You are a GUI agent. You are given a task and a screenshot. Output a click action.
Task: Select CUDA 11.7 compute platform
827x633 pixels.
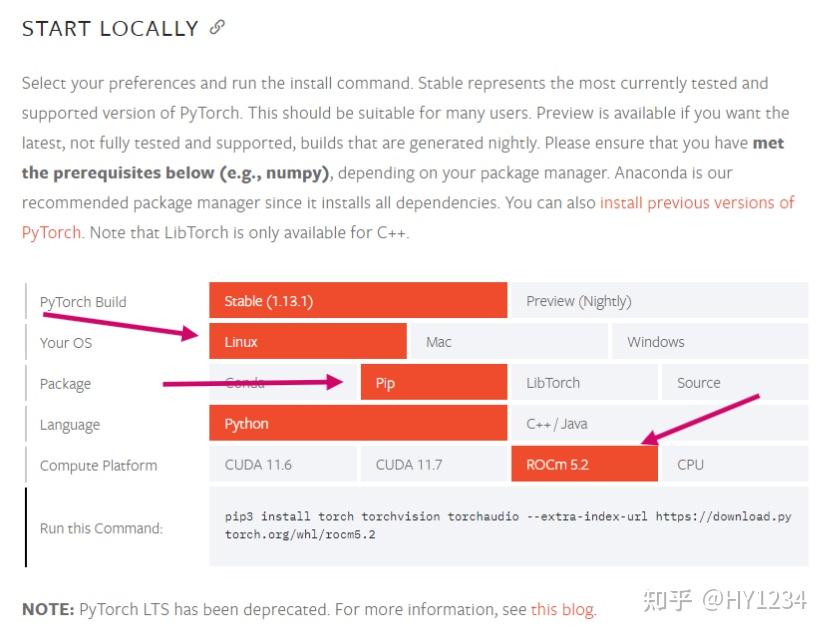tap(433, 465)
